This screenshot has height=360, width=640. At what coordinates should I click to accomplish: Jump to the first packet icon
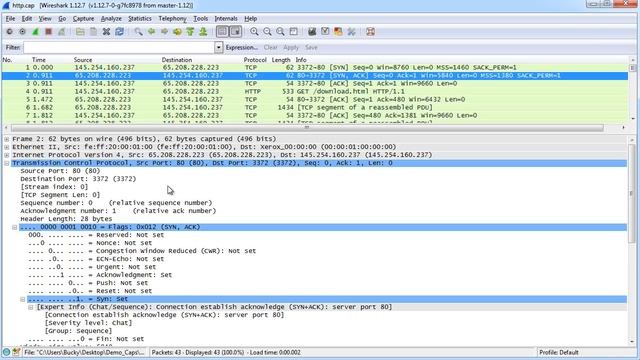coord(190,32)
